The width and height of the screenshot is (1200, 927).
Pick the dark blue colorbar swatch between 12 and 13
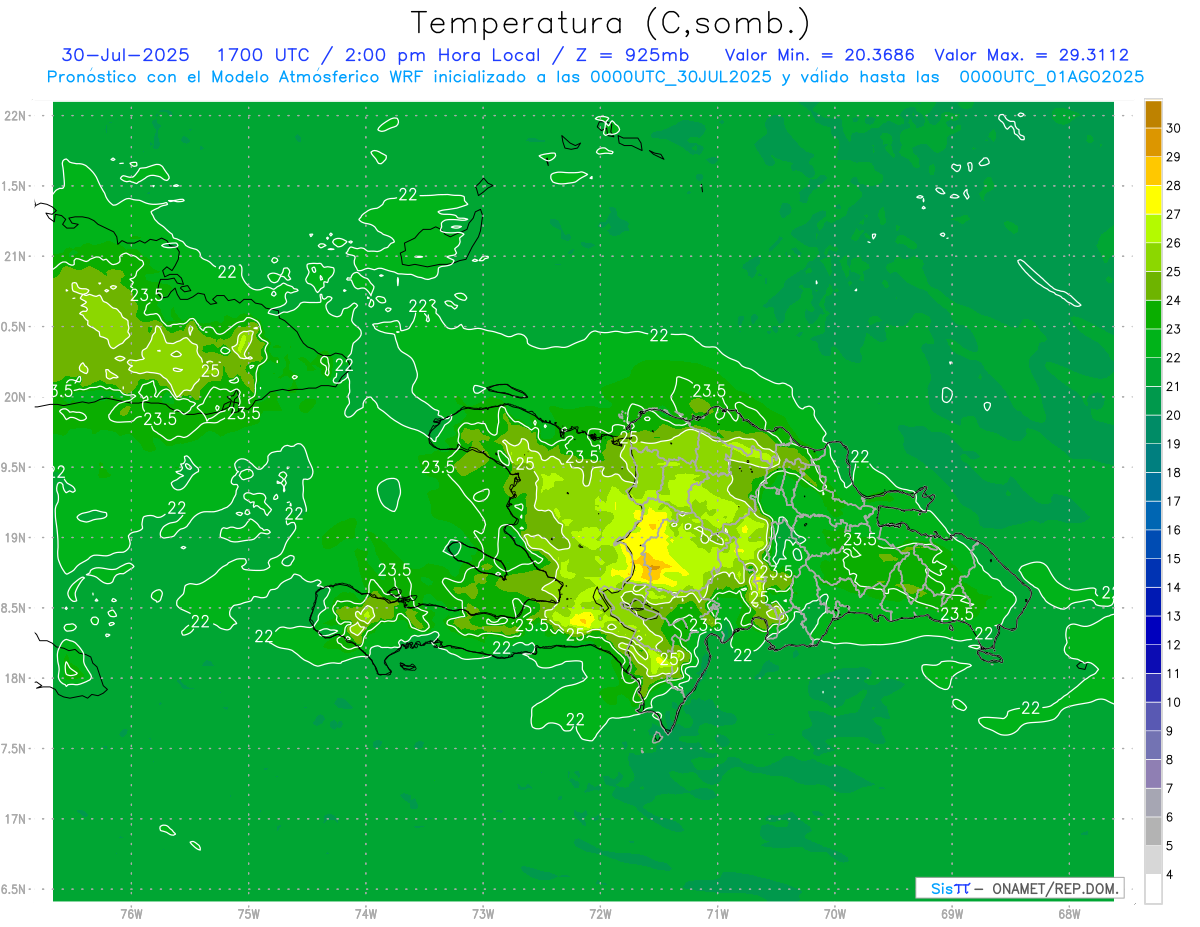pos(1153,630)
